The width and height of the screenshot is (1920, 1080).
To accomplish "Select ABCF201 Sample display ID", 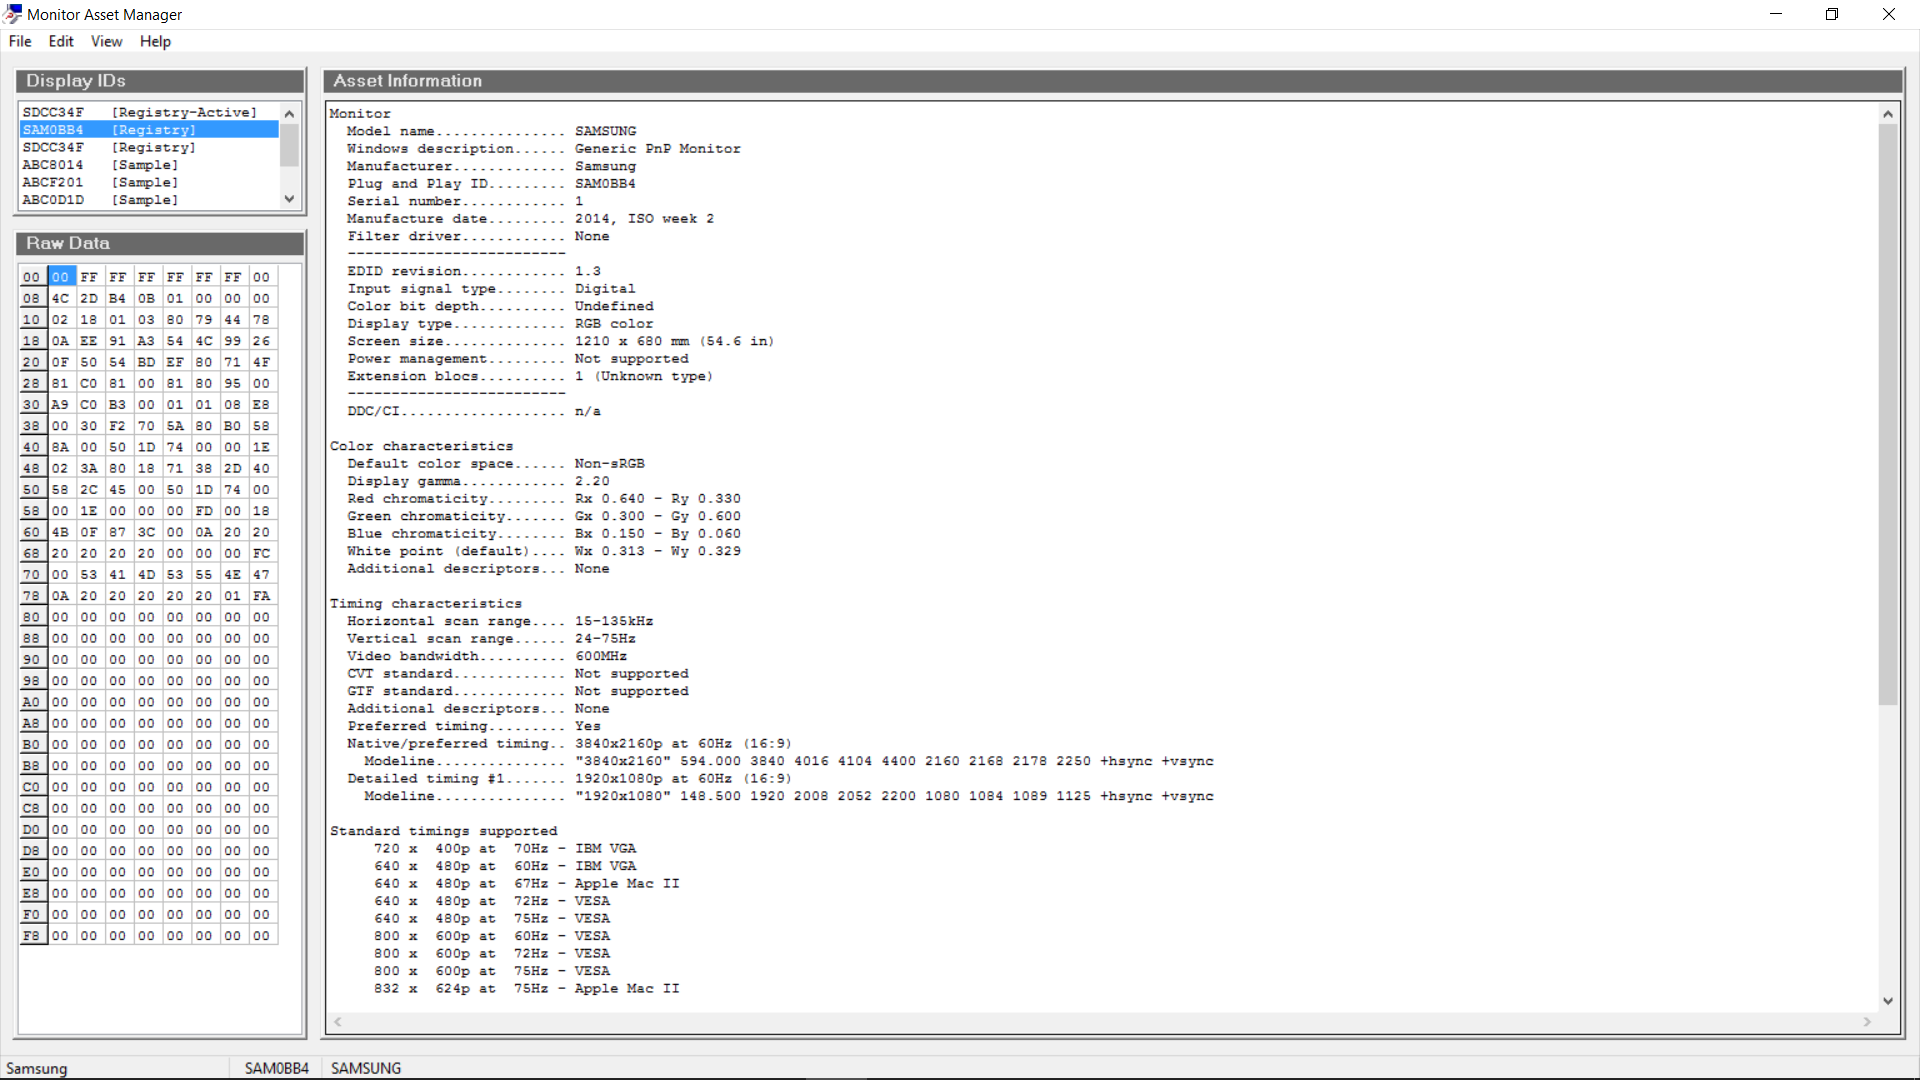I will click(x=149, y=182).
